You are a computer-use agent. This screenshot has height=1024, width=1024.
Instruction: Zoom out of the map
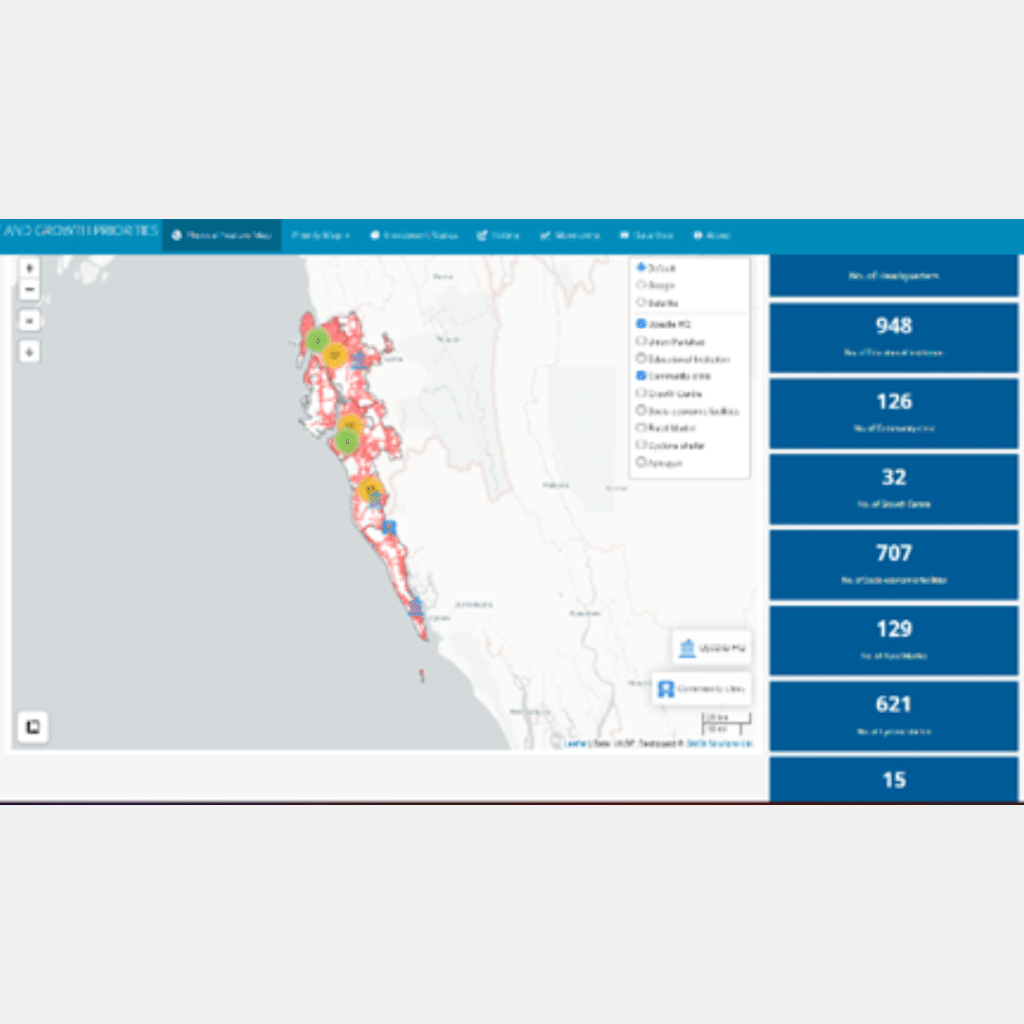point(29,290)
